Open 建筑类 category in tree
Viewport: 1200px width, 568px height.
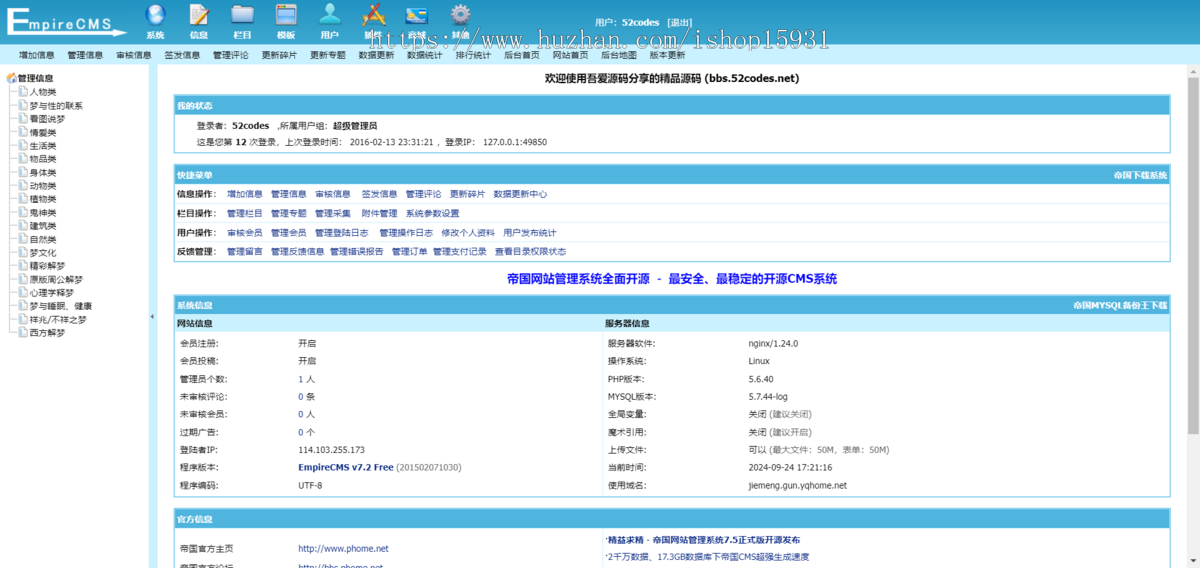[x=43, y=225]
